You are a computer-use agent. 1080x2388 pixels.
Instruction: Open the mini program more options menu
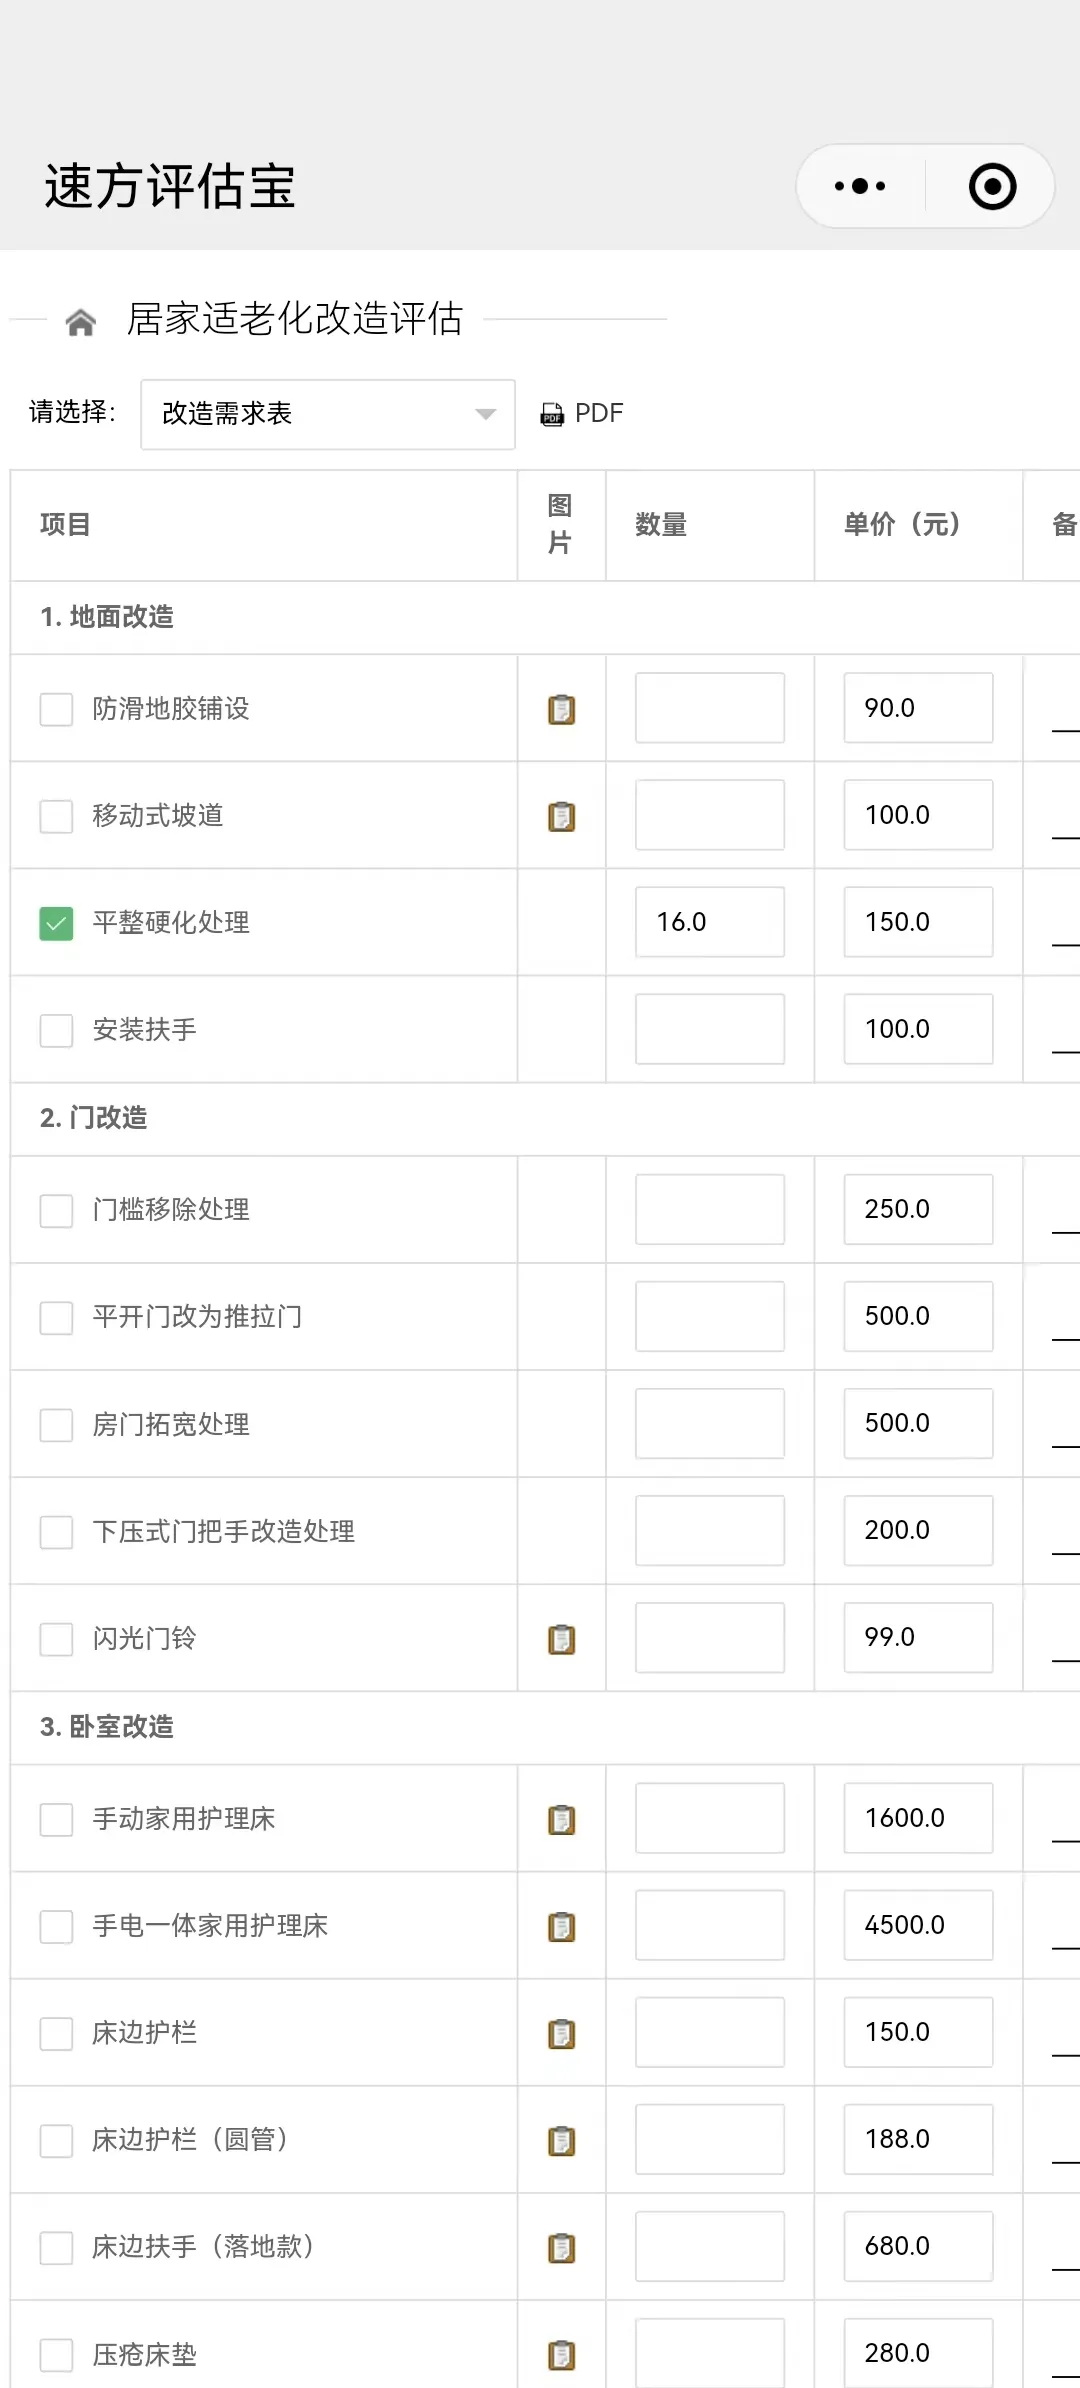click(860, 186)
